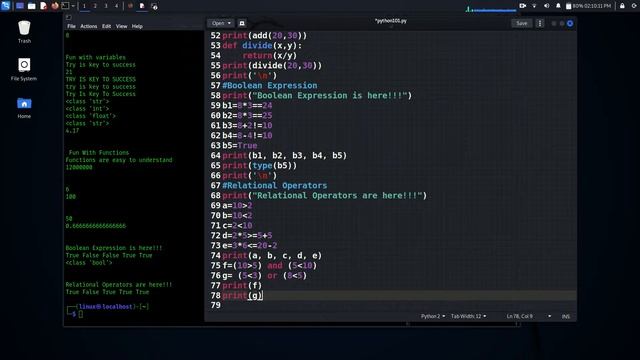The height and width of the screenshot is (360, 640).
Task: Click terminal output 'Fun with variables'
Action: tap(96, 58)
